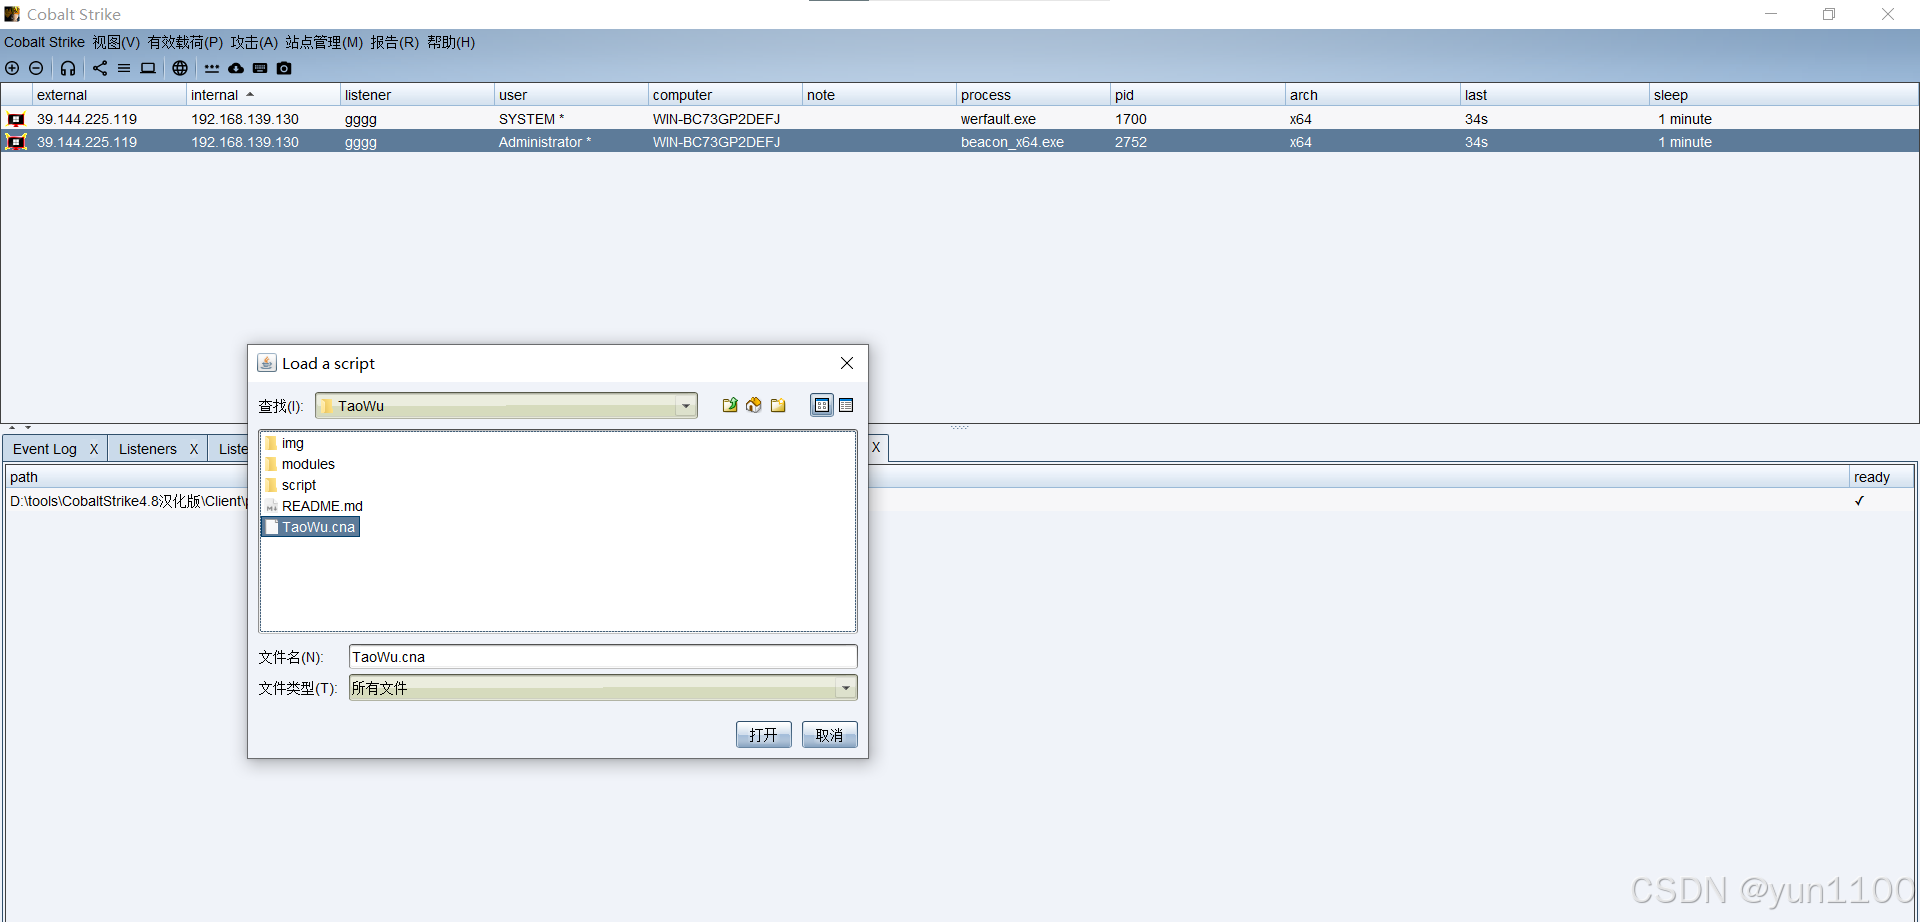This screenshot has height=922, width=1920.
Task: Open the globe web-management toolbar icon
Action: click(x=180, y=68)
